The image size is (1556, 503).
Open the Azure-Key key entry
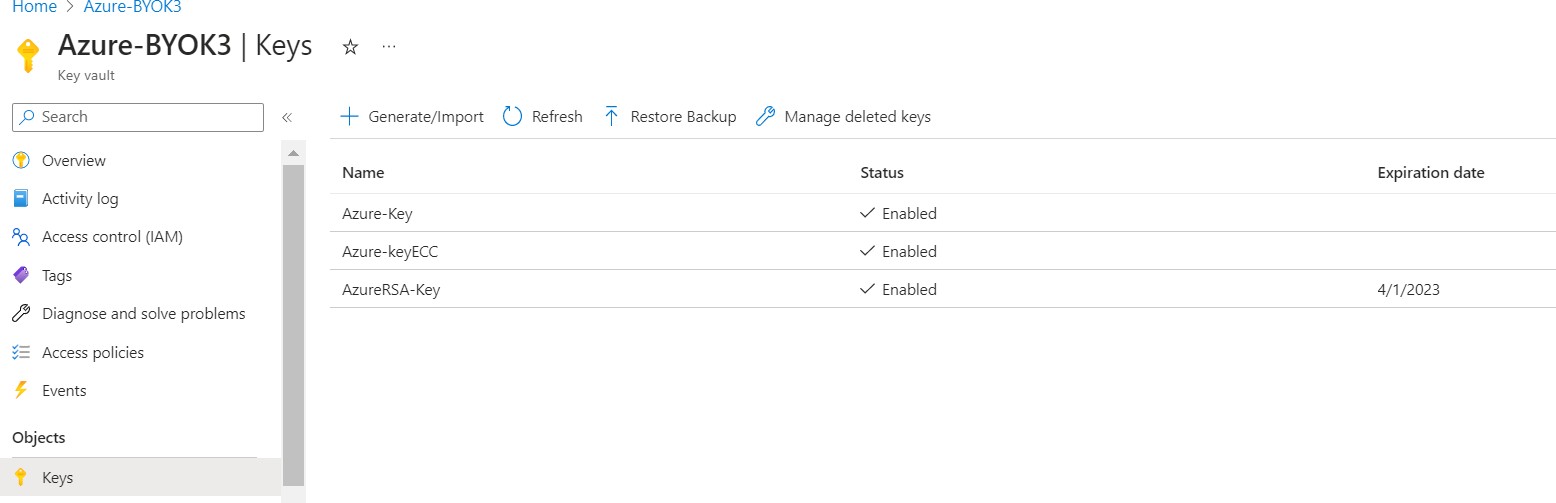377,213
